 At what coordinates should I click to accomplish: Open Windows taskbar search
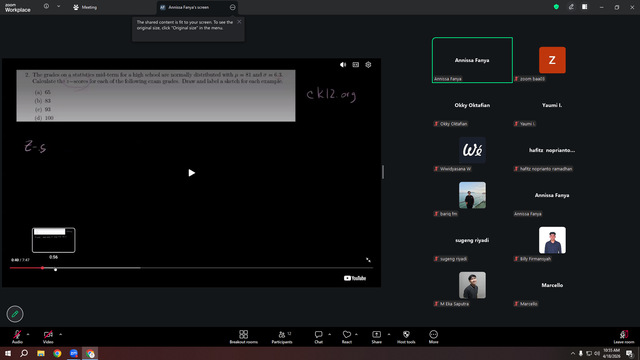24,353
